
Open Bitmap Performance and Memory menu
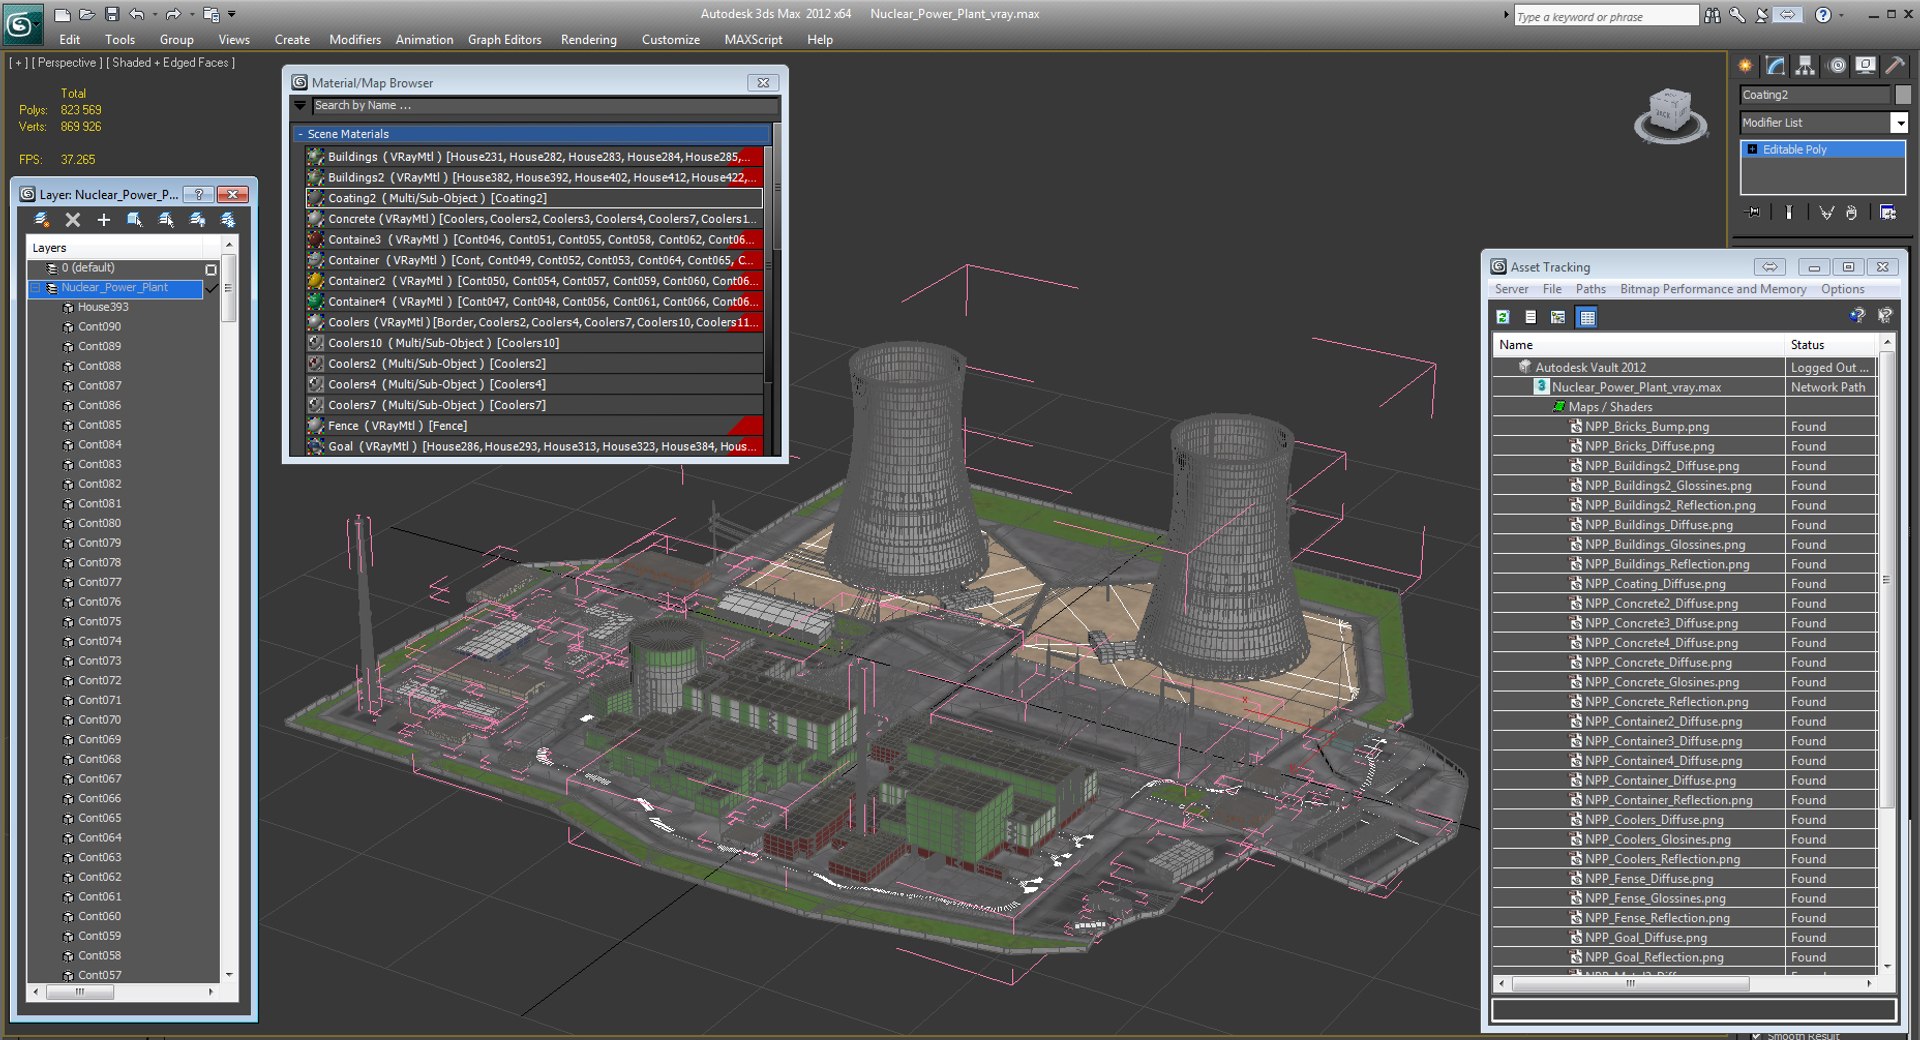pyautogui.click(x=1713, y=289)
